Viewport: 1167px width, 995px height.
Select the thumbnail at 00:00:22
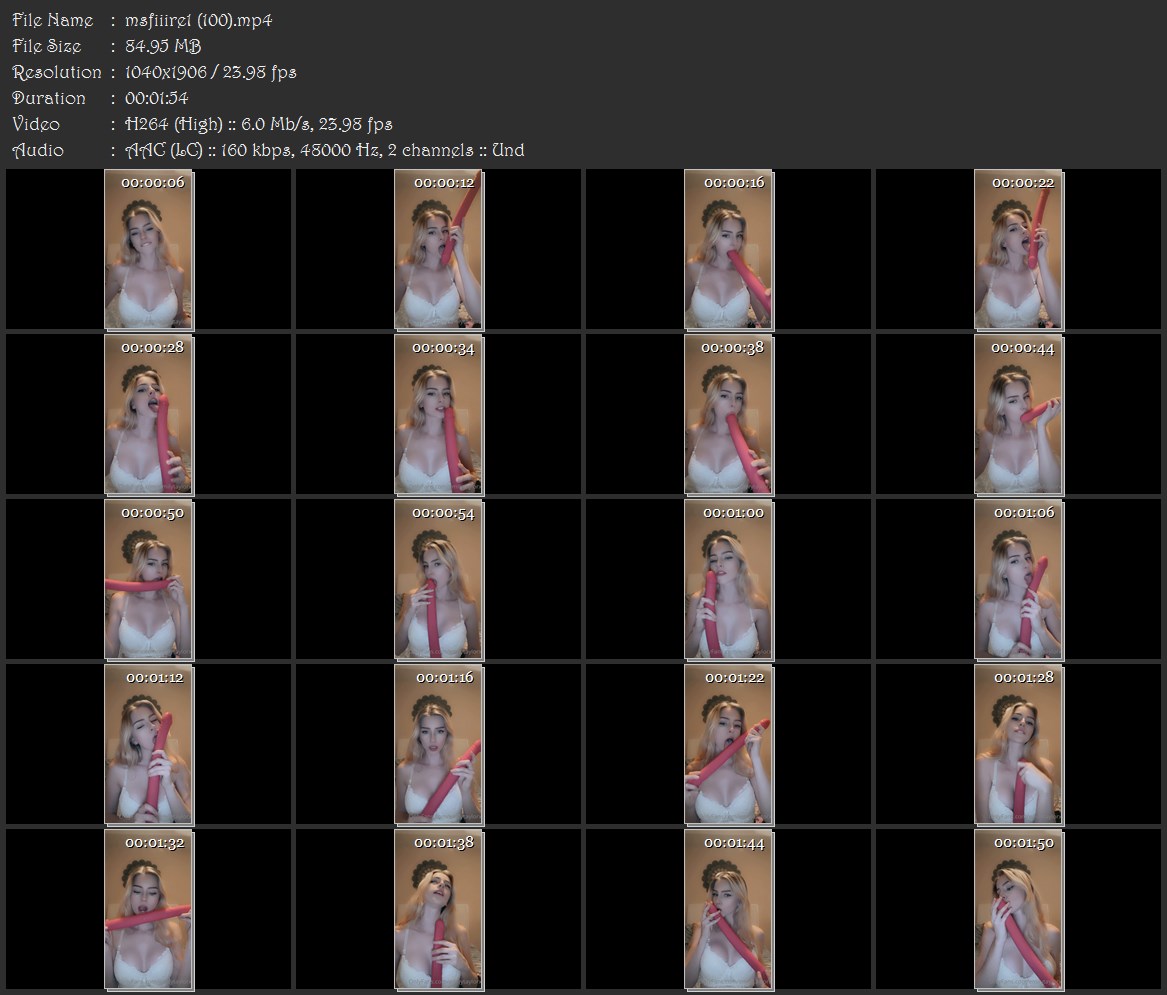[x=1019, y=249]
